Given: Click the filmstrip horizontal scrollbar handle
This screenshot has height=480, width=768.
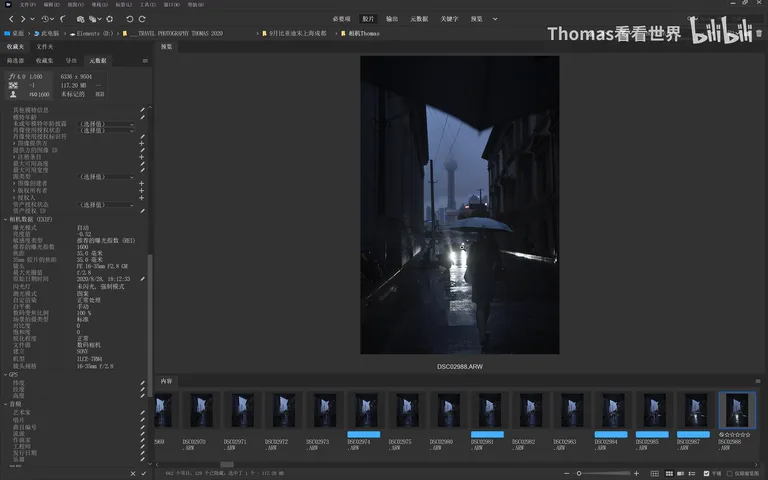Looking at the screenshot, I should 227,464.
